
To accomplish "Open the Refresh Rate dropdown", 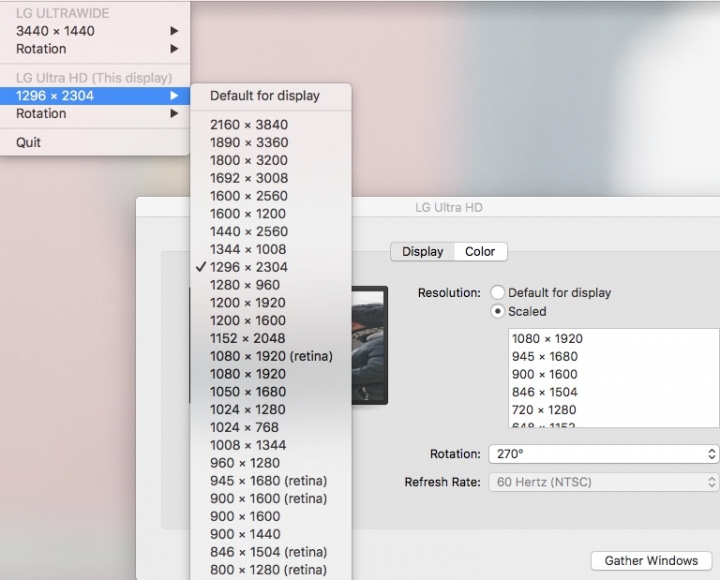I will 603,482.
